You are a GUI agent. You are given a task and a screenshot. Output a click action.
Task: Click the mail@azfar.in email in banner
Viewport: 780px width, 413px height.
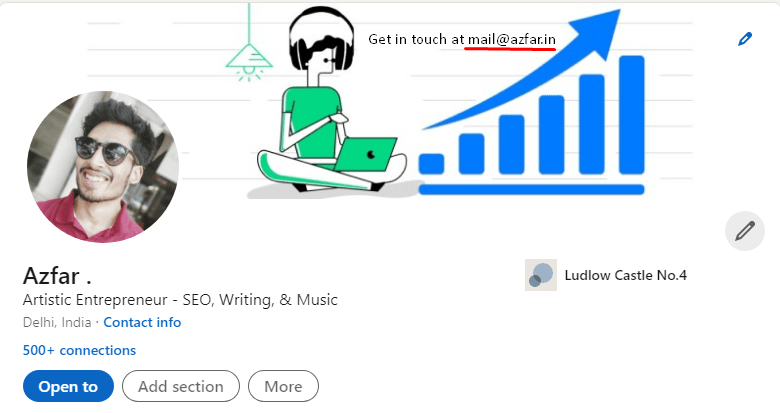coord(511,39)
